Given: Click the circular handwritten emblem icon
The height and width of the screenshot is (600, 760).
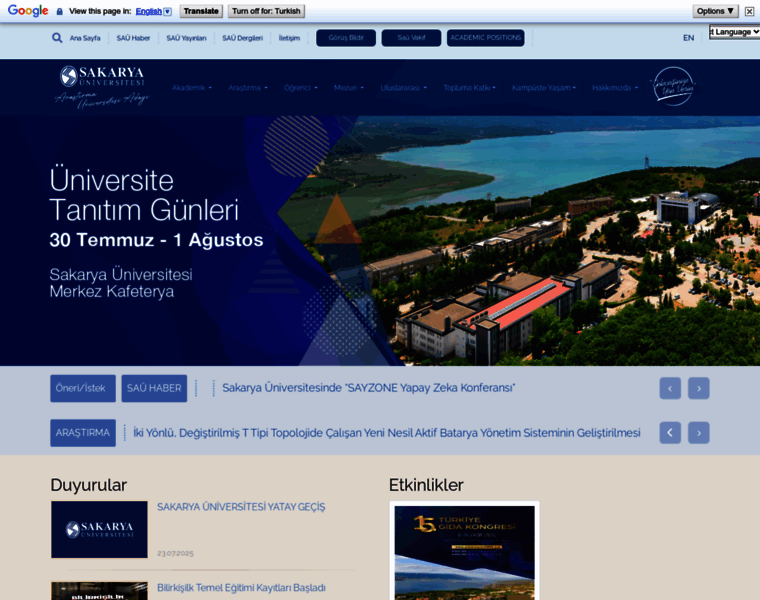Looking at the screenshot, I should [x=673, y=86].
